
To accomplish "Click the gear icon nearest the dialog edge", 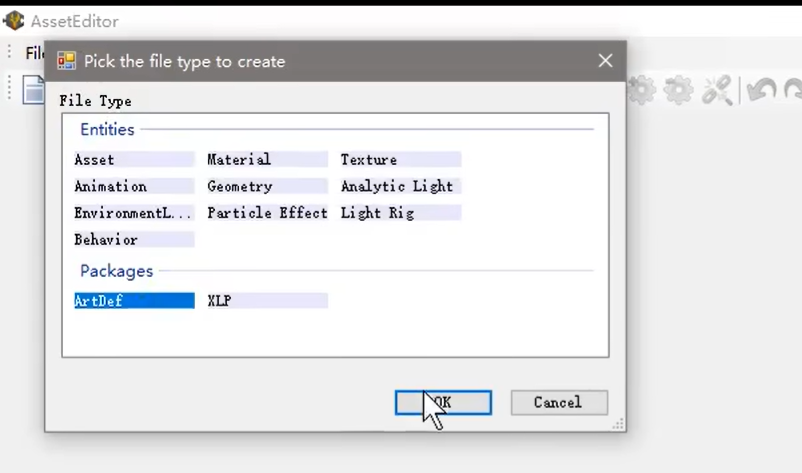I will pyautogui.click(x=641, y=91).
